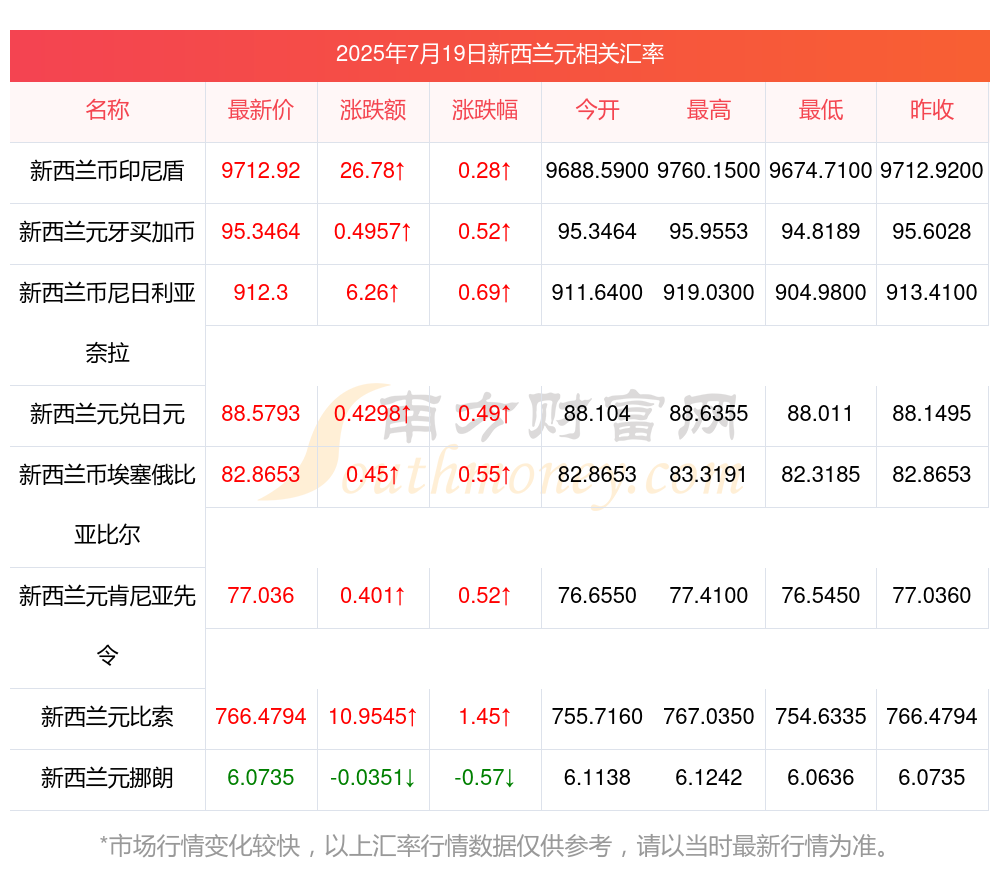Select the 新西兰元肯尼亚先令 row name
The width and height of the screenshot is (1000, 877).
click(x=107, y=626)
